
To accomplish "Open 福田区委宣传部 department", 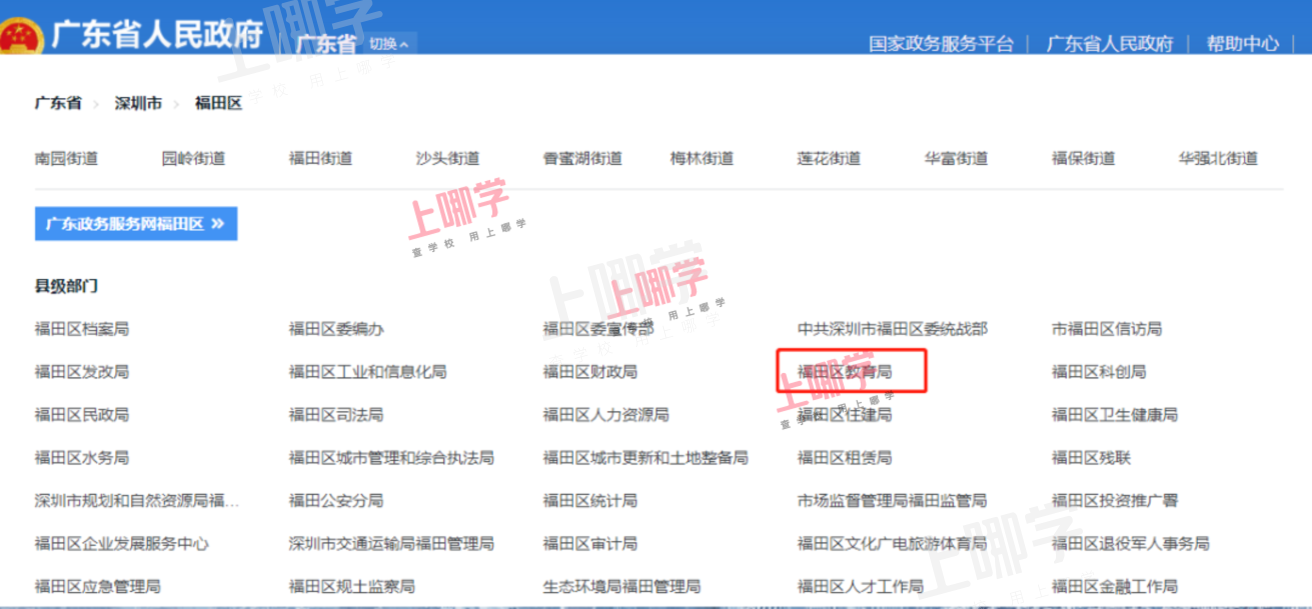I will [x=598, y=329].
